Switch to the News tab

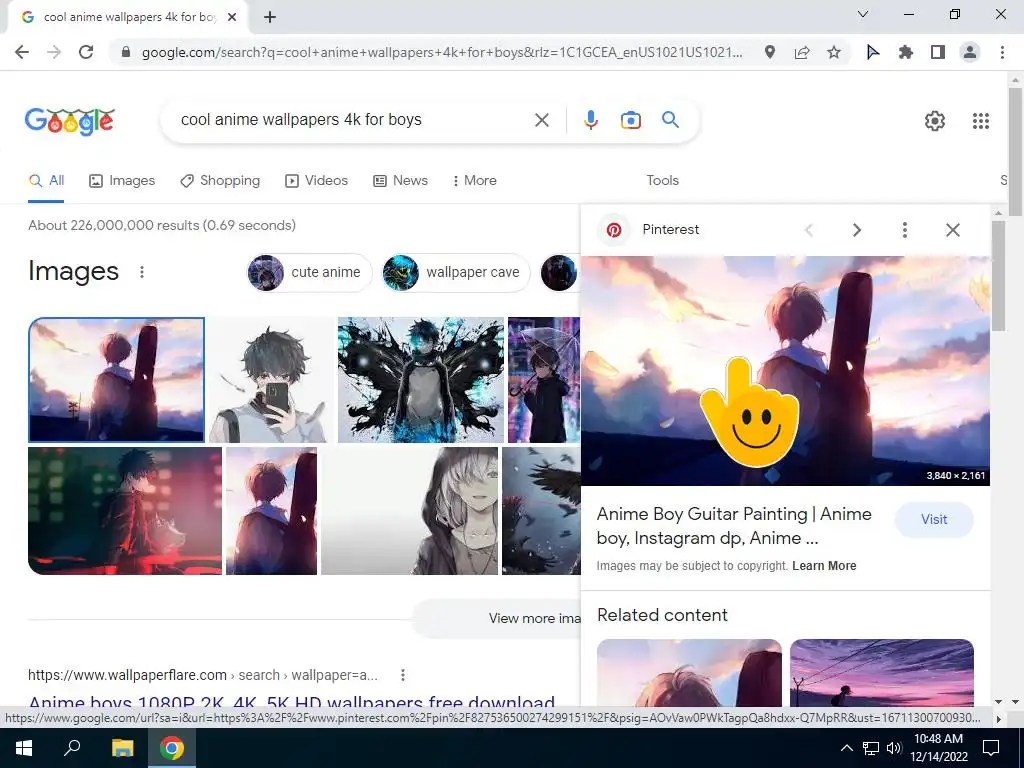pos(400,180)
